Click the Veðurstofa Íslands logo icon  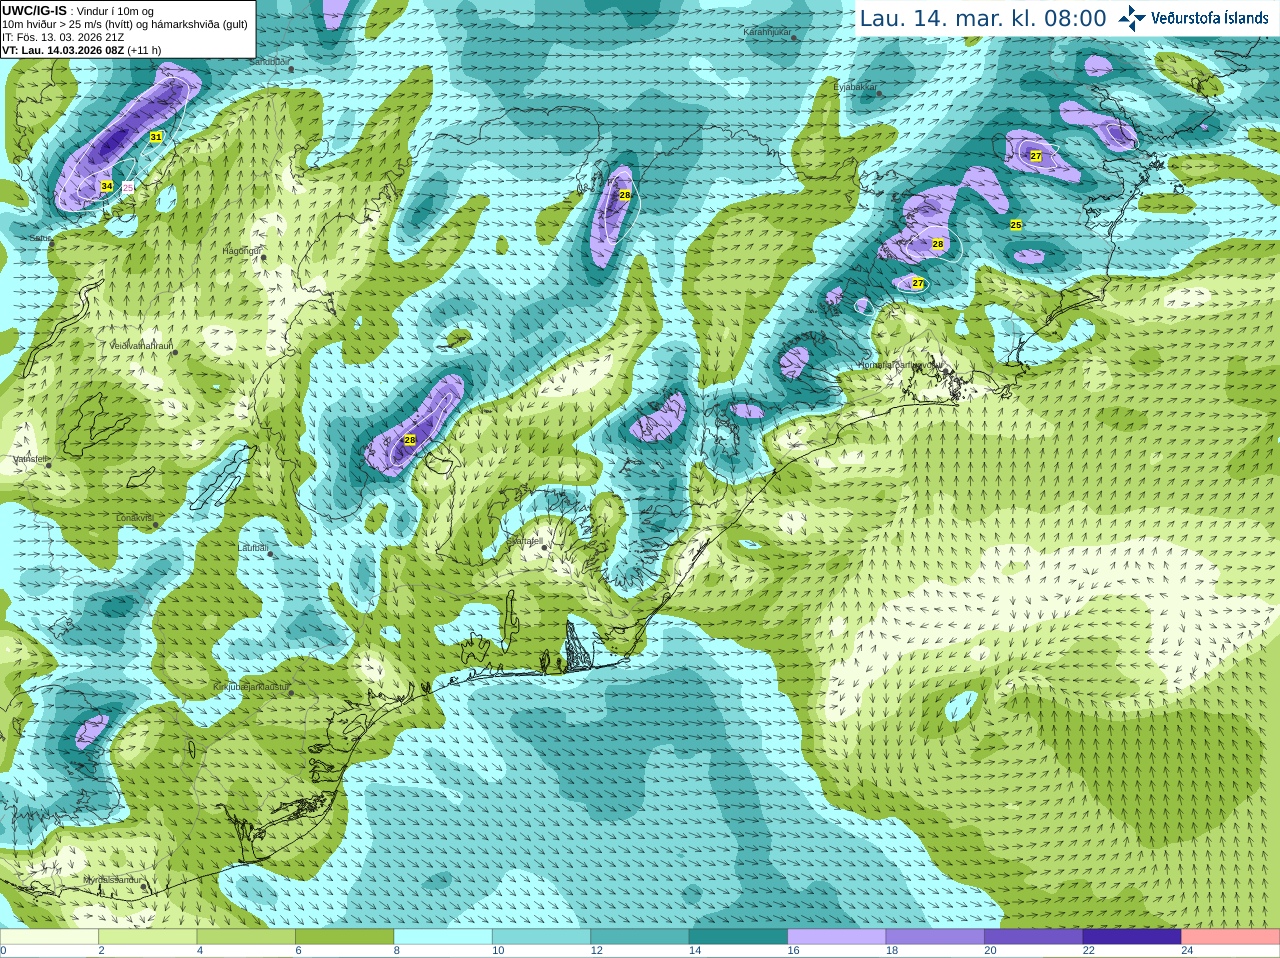(1132, 18)
